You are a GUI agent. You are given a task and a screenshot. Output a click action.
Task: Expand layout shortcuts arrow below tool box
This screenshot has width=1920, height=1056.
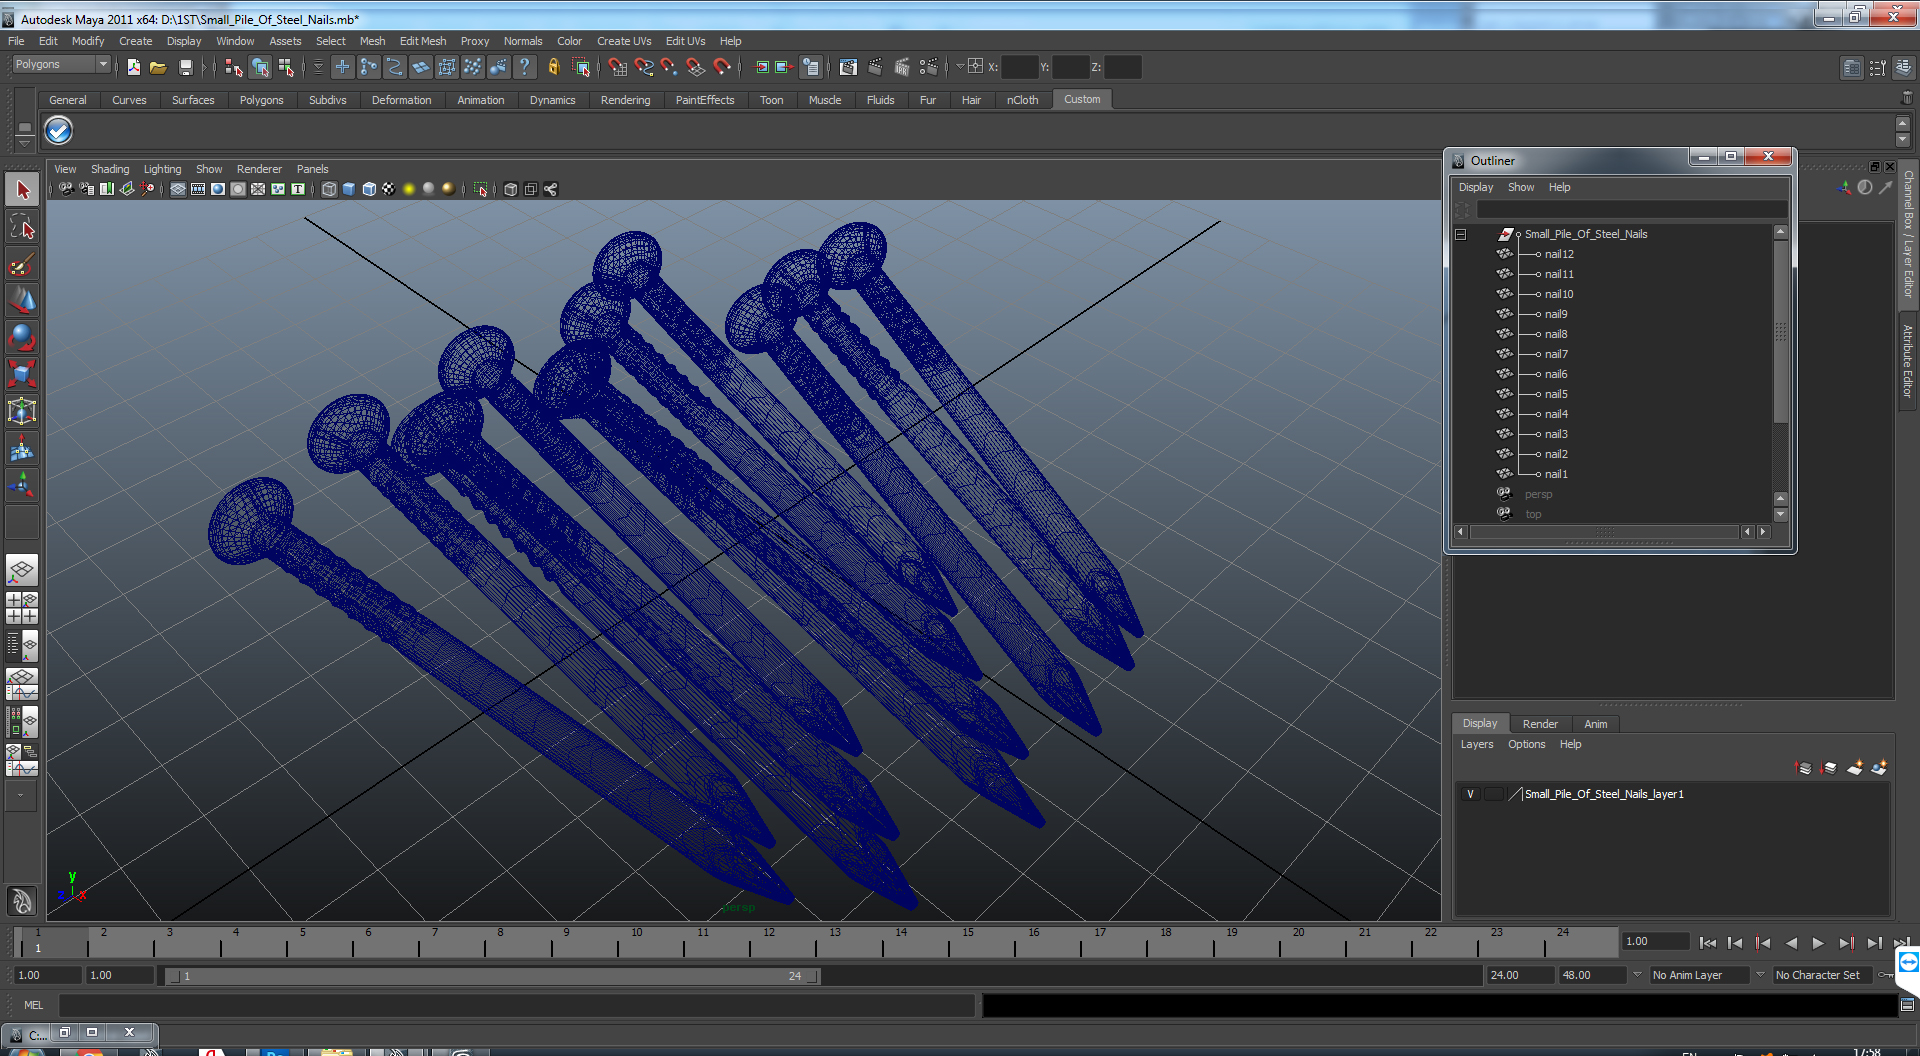[x=22, y=796]
